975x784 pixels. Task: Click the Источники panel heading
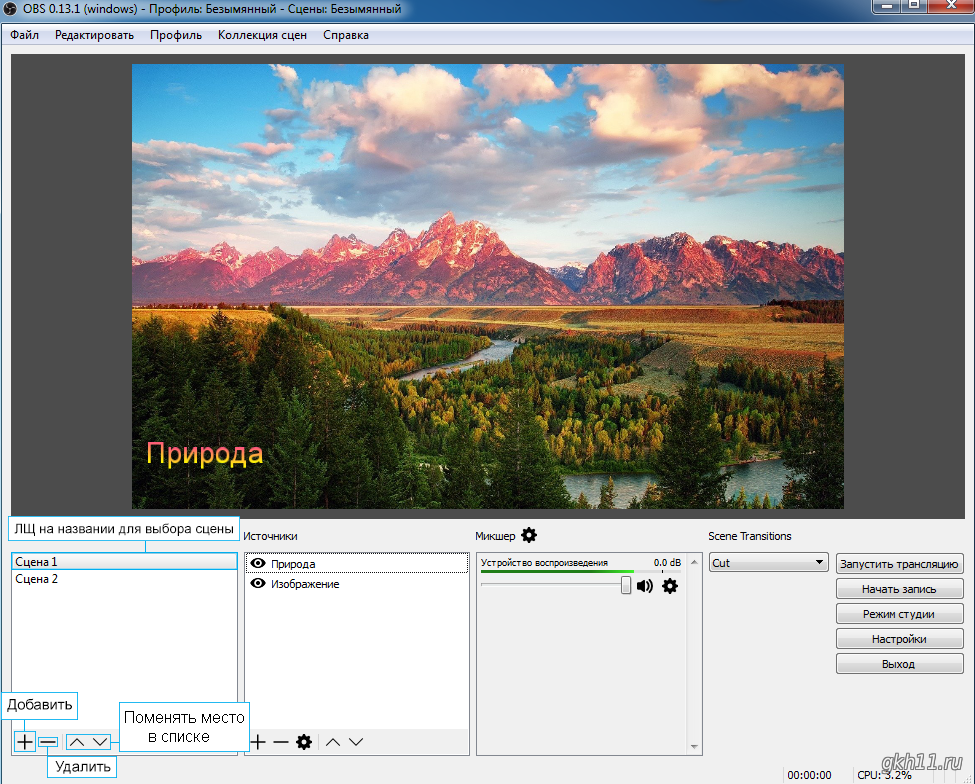point(270,536)
